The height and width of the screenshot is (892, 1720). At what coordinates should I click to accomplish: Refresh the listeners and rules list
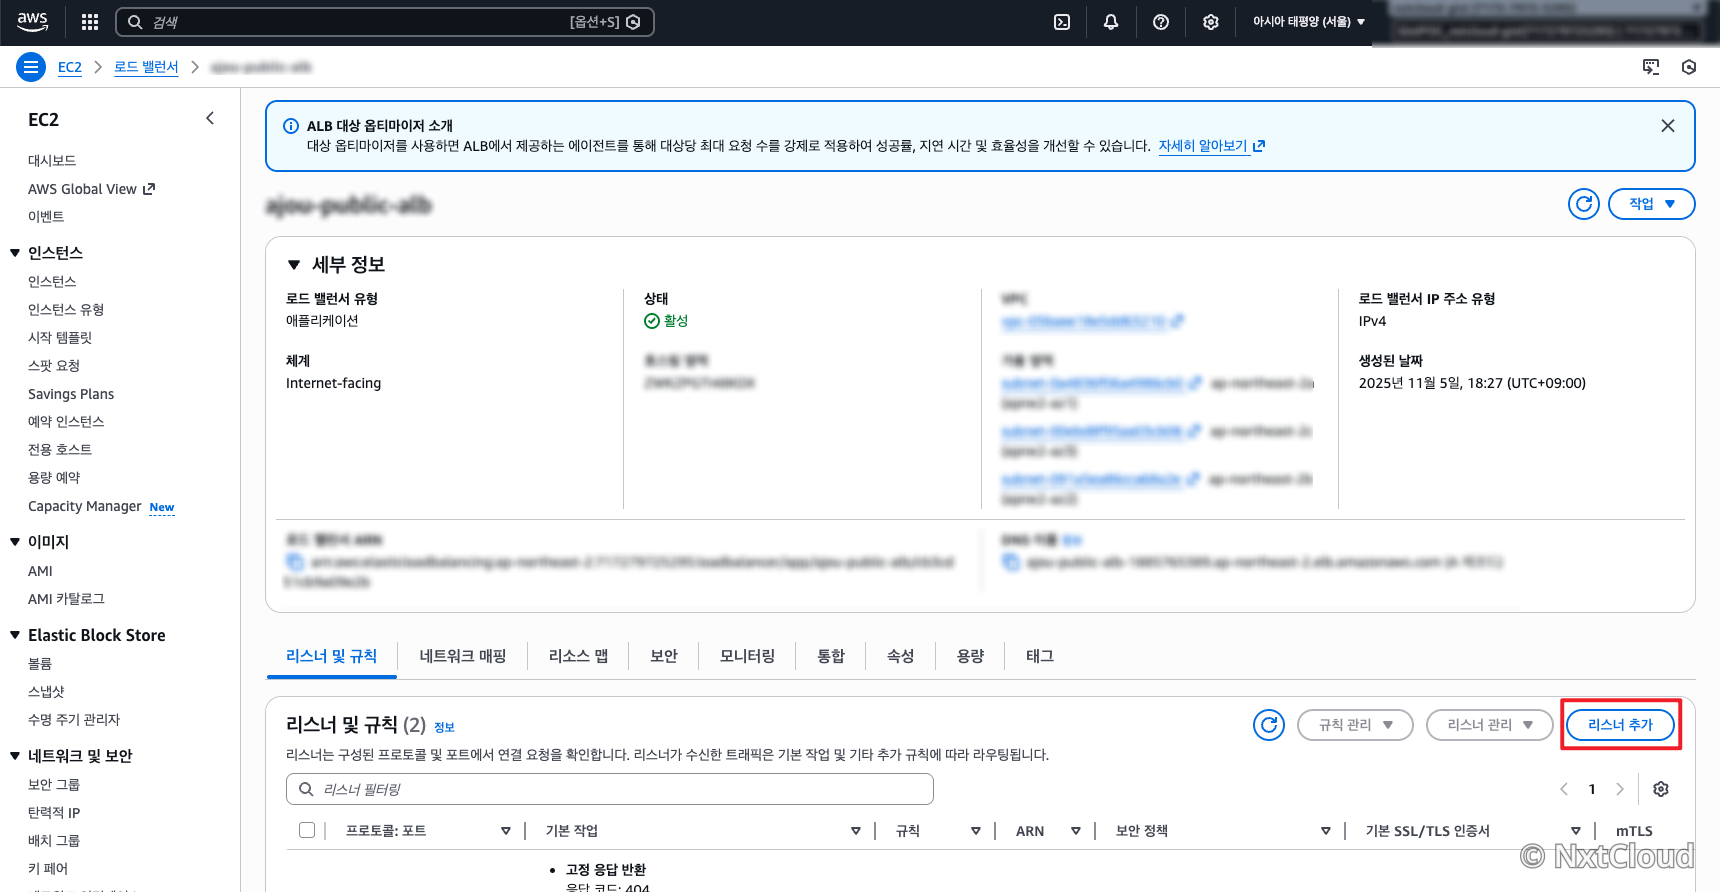[1269, 725]
